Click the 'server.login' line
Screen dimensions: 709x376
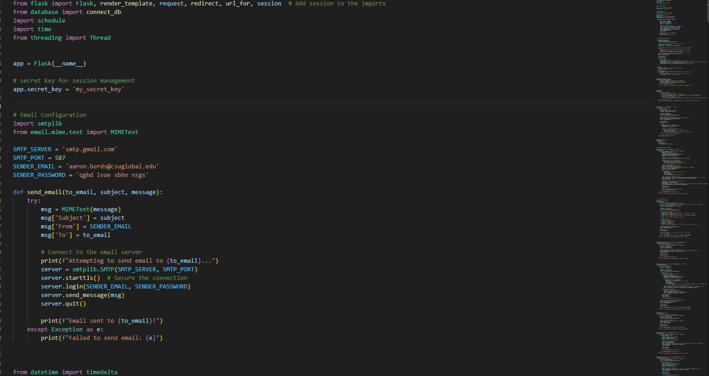[x=116, y=287]
